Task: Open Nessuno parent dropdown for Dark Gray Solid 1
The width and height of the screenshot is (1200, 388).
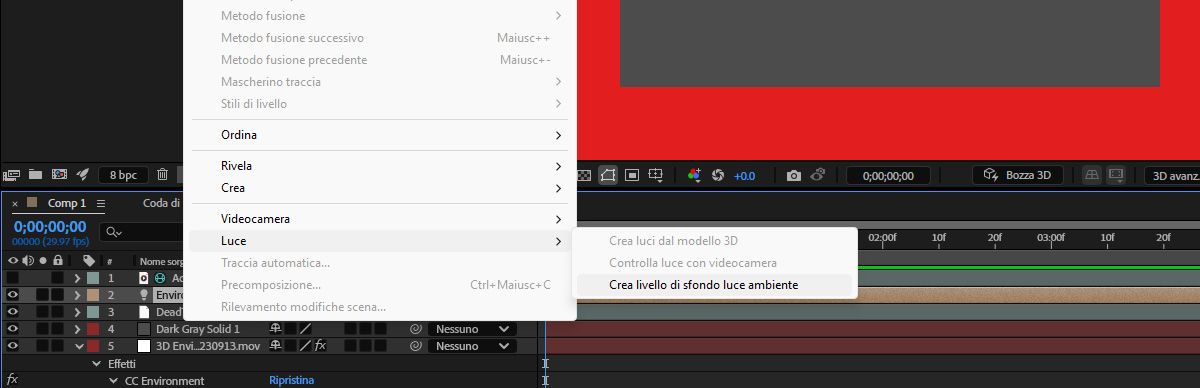Action: (x=472, y=329)
